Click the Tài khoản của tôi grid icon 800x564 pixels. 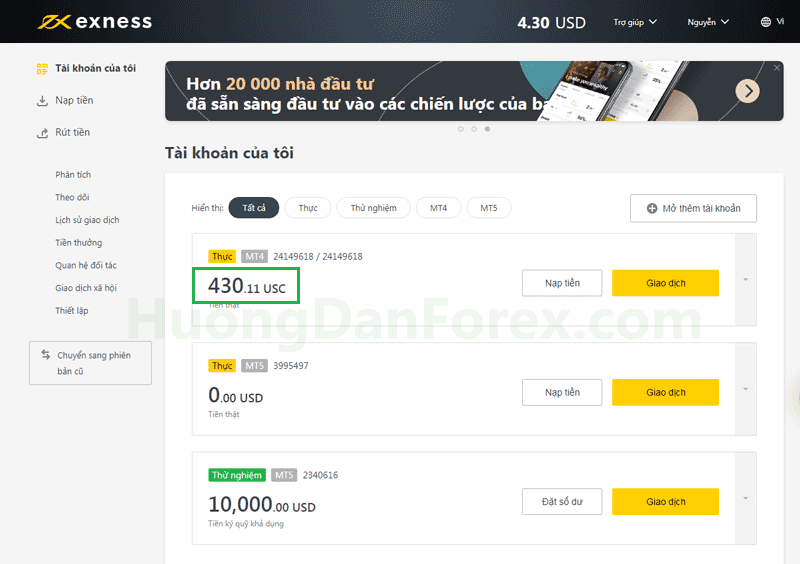[x=42, y=69]
